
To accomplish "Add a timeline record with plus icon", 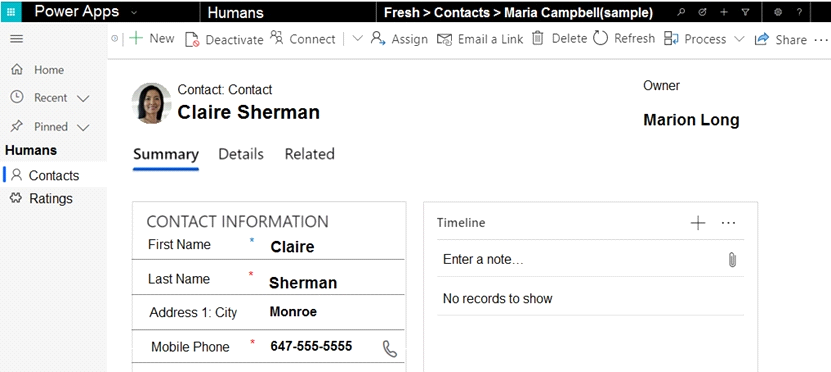I will [x=698, y=223].
